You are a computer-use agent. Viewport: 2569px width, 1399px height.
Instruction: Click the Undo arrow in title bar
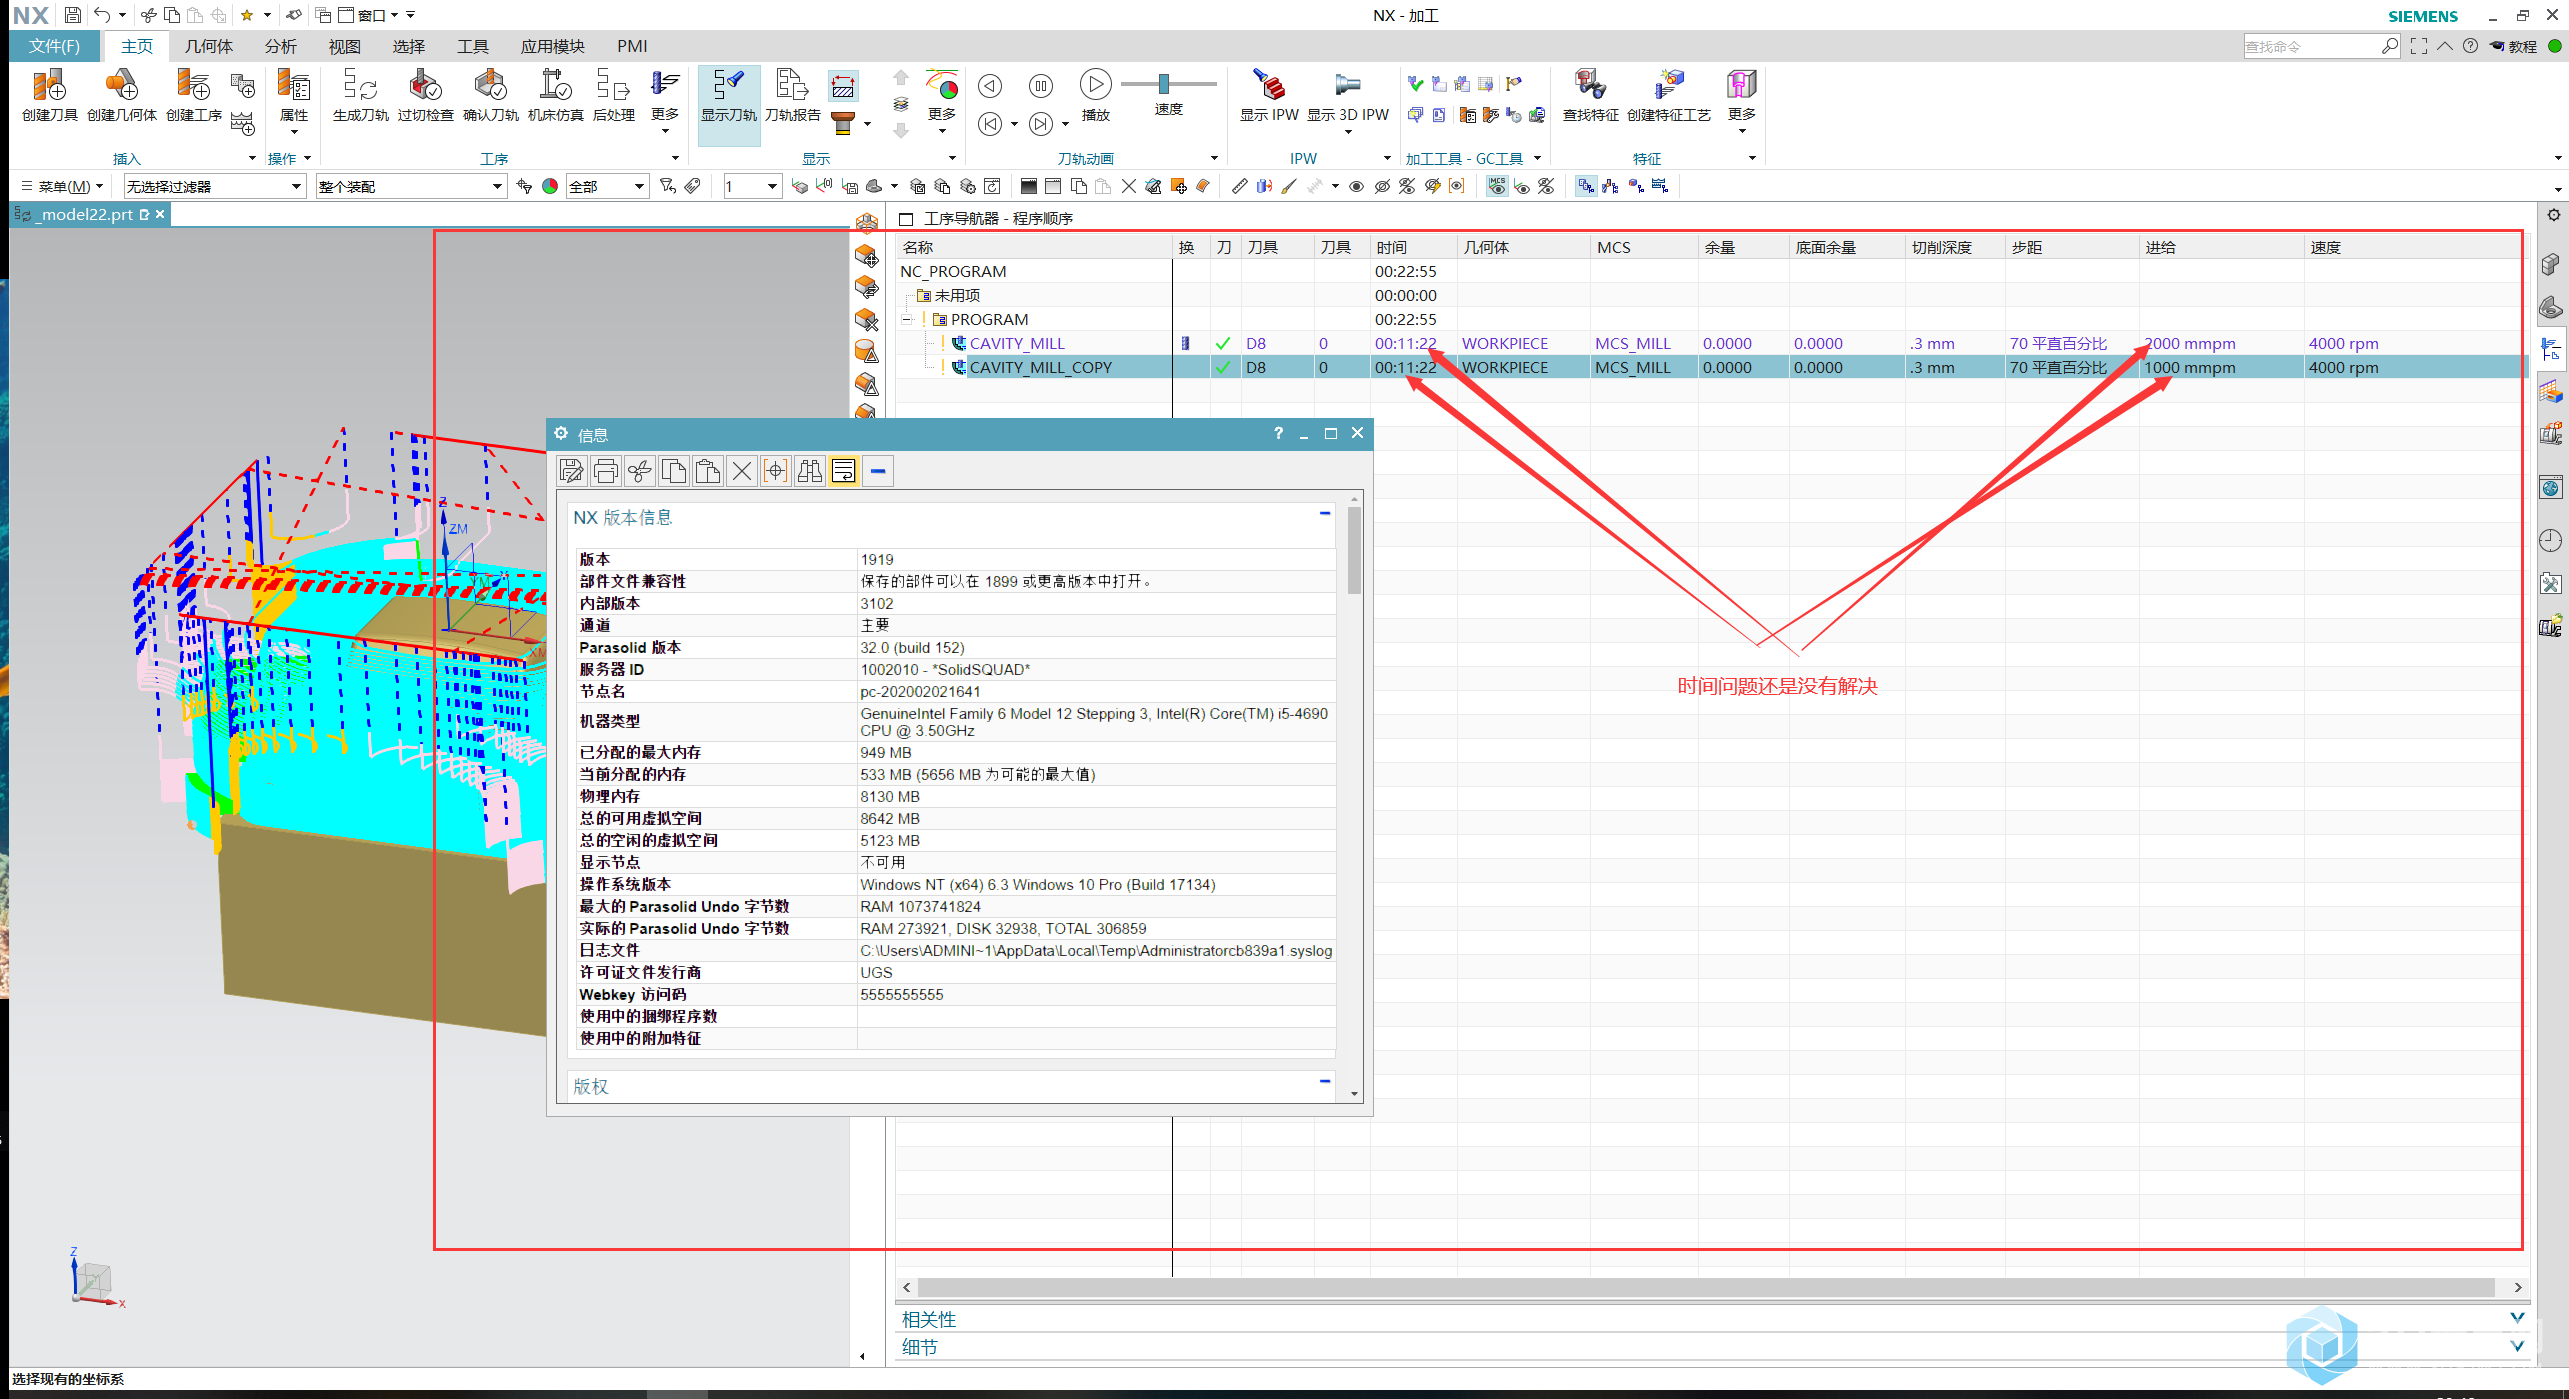(102, 15)
